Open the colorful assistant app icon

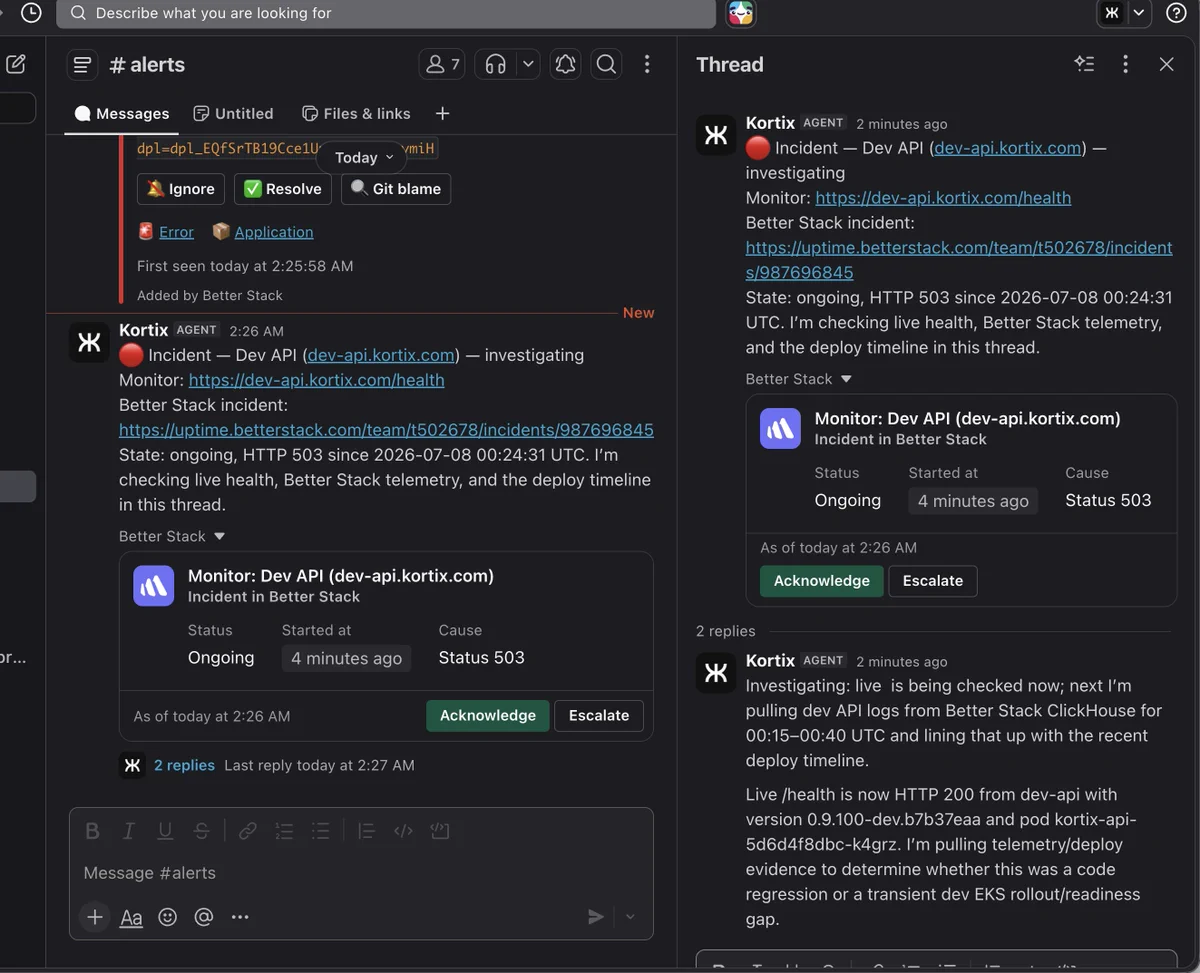point(740,13)
